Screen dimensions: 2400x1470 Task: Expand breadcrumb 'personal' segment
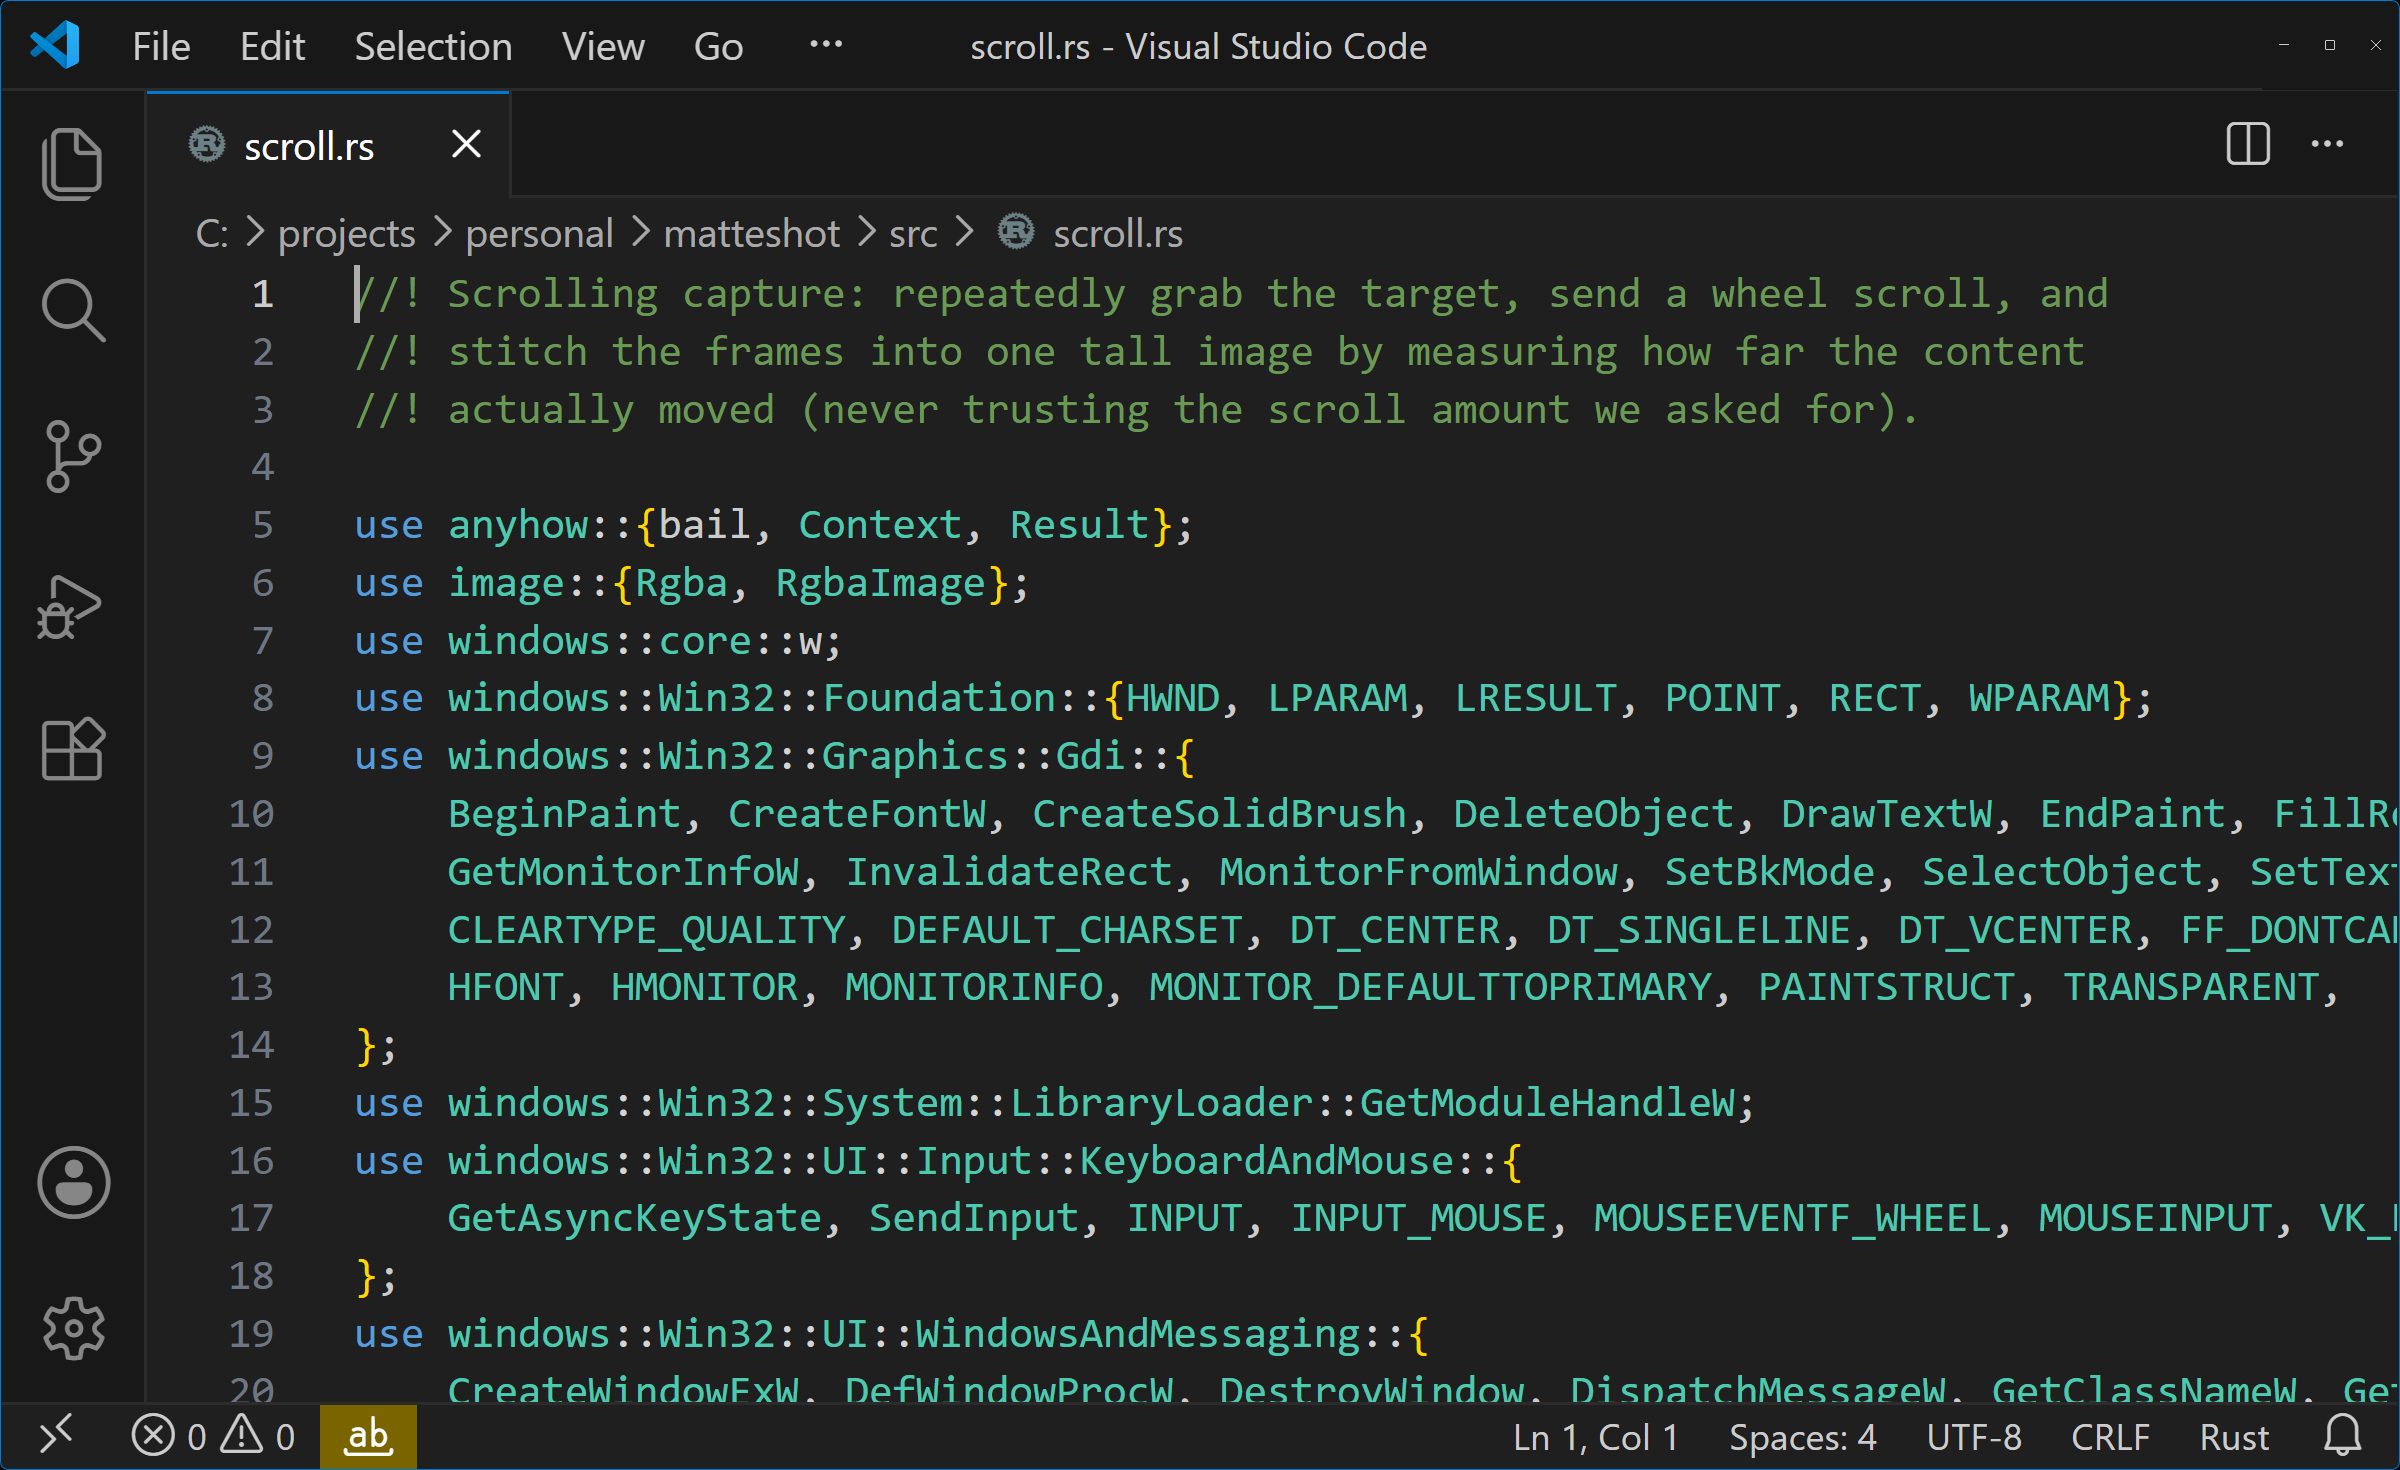(x=539, y=233)
